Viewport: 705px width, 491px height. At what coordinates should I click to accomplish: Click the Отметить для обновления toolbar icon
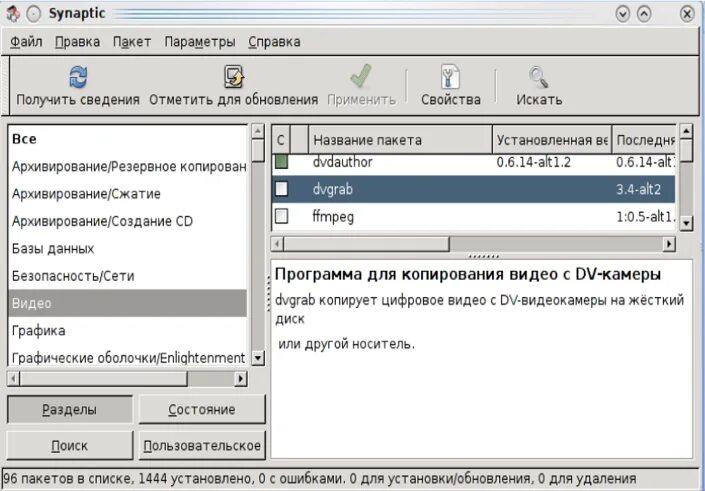coord(234,76)
